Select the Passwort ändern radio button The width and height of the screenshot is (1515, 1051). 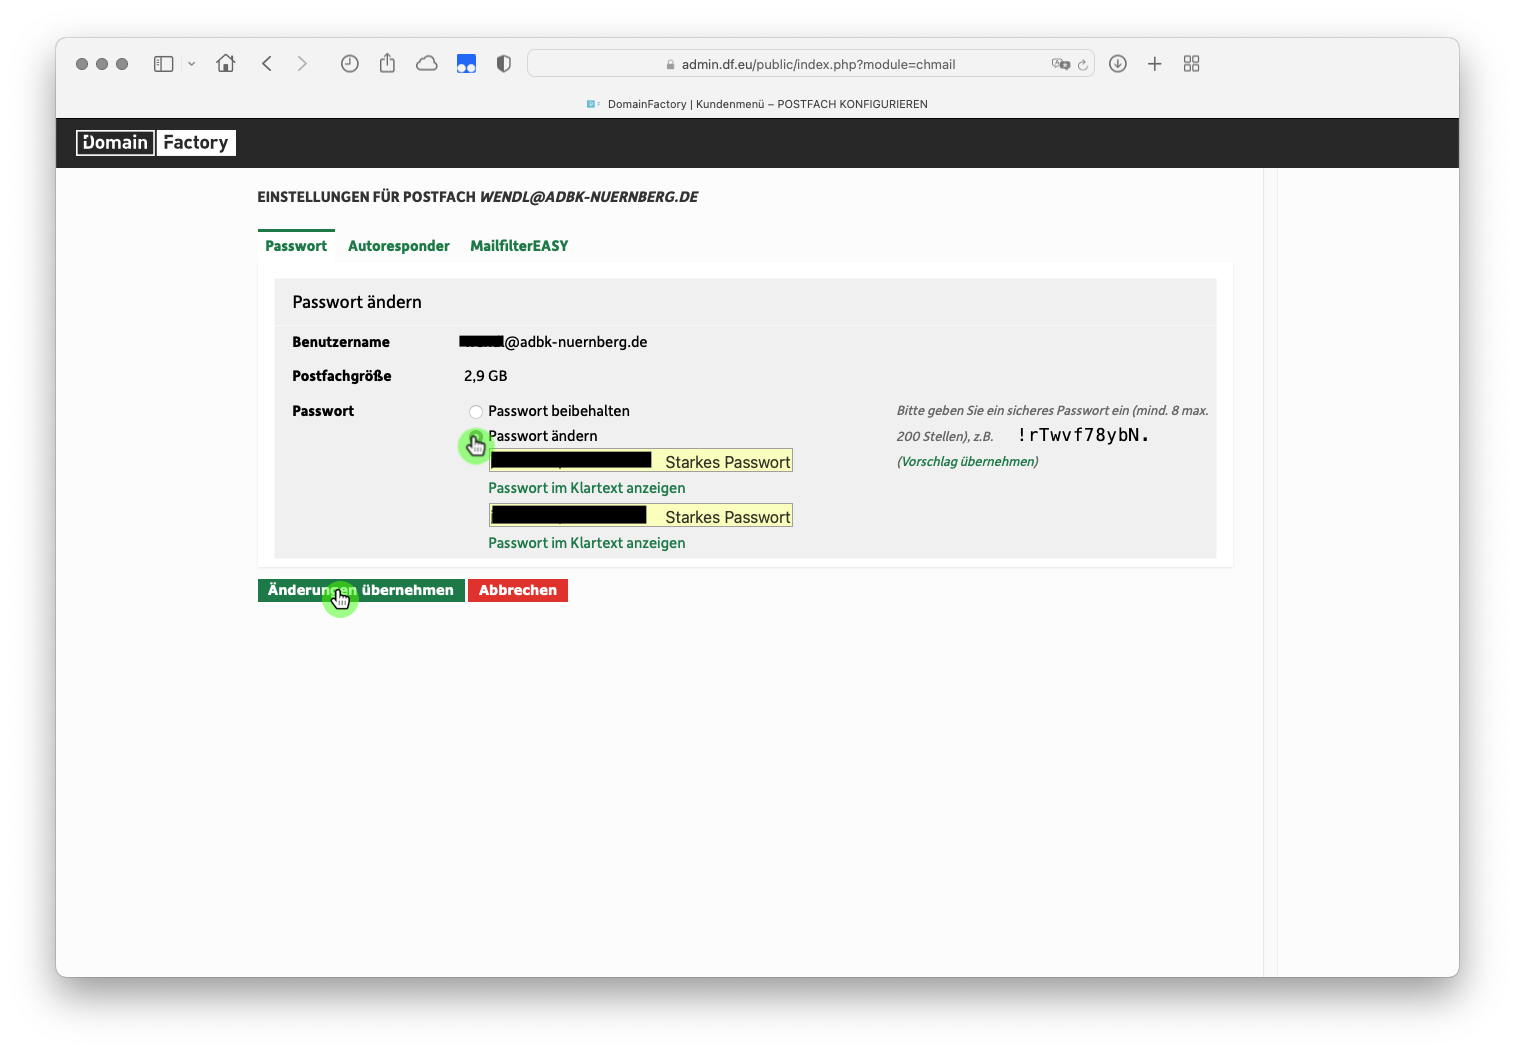[476, 437]
